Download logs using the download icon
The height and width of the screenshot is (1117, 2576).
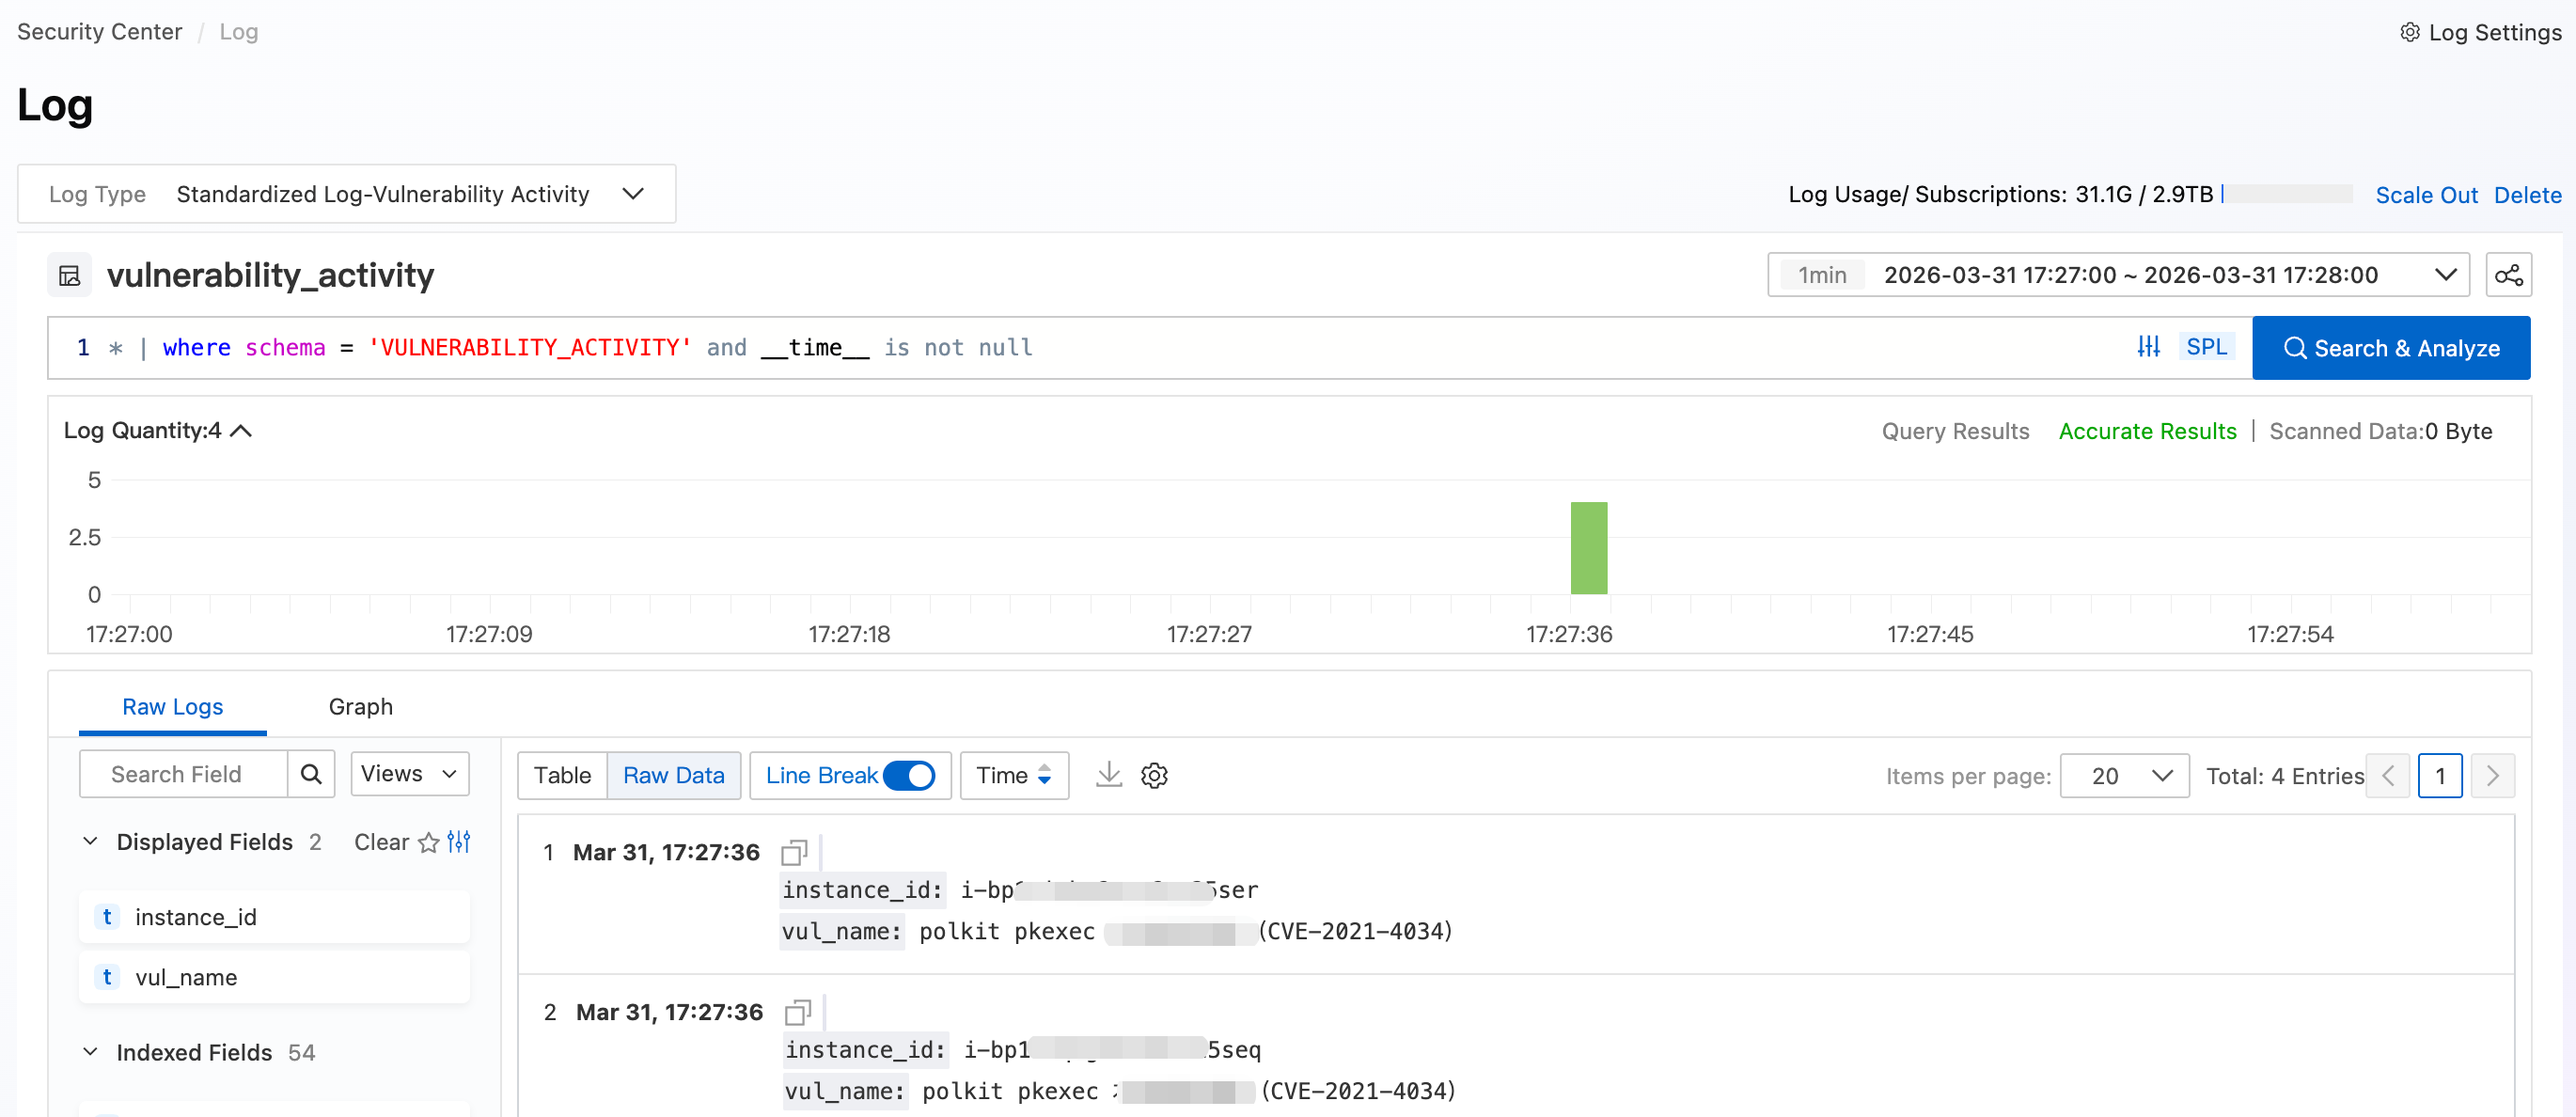[1109, 775]
